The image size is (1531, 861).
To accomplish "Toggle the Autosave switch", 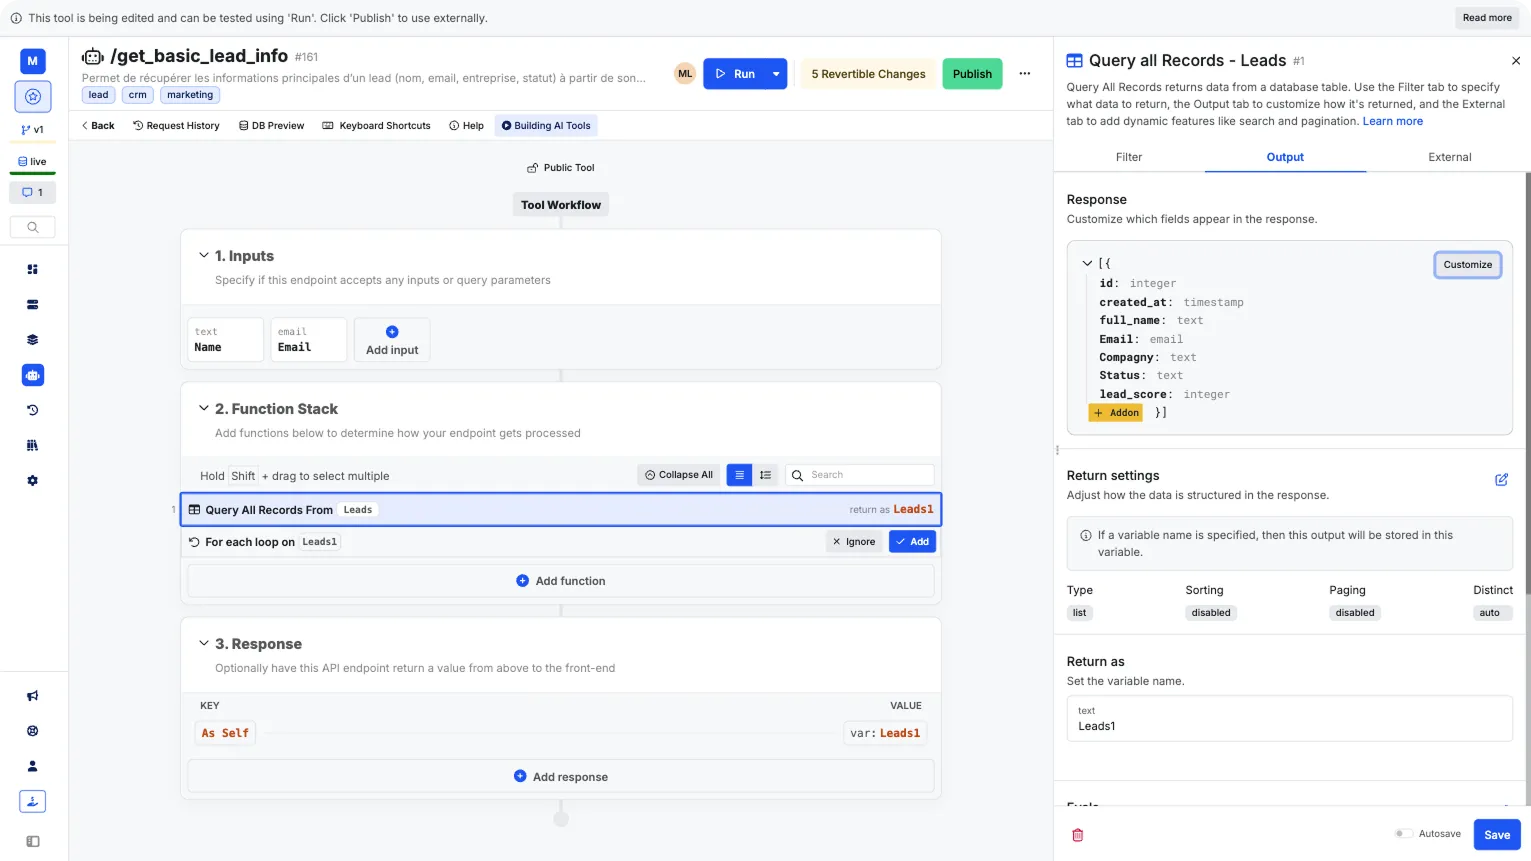I will click(1404, 834).
